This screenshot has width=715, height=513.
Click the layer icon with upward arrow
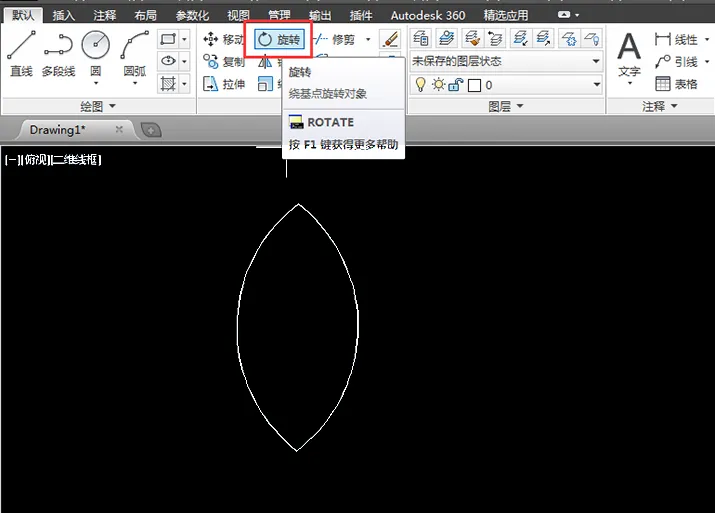tap(543, 39)
